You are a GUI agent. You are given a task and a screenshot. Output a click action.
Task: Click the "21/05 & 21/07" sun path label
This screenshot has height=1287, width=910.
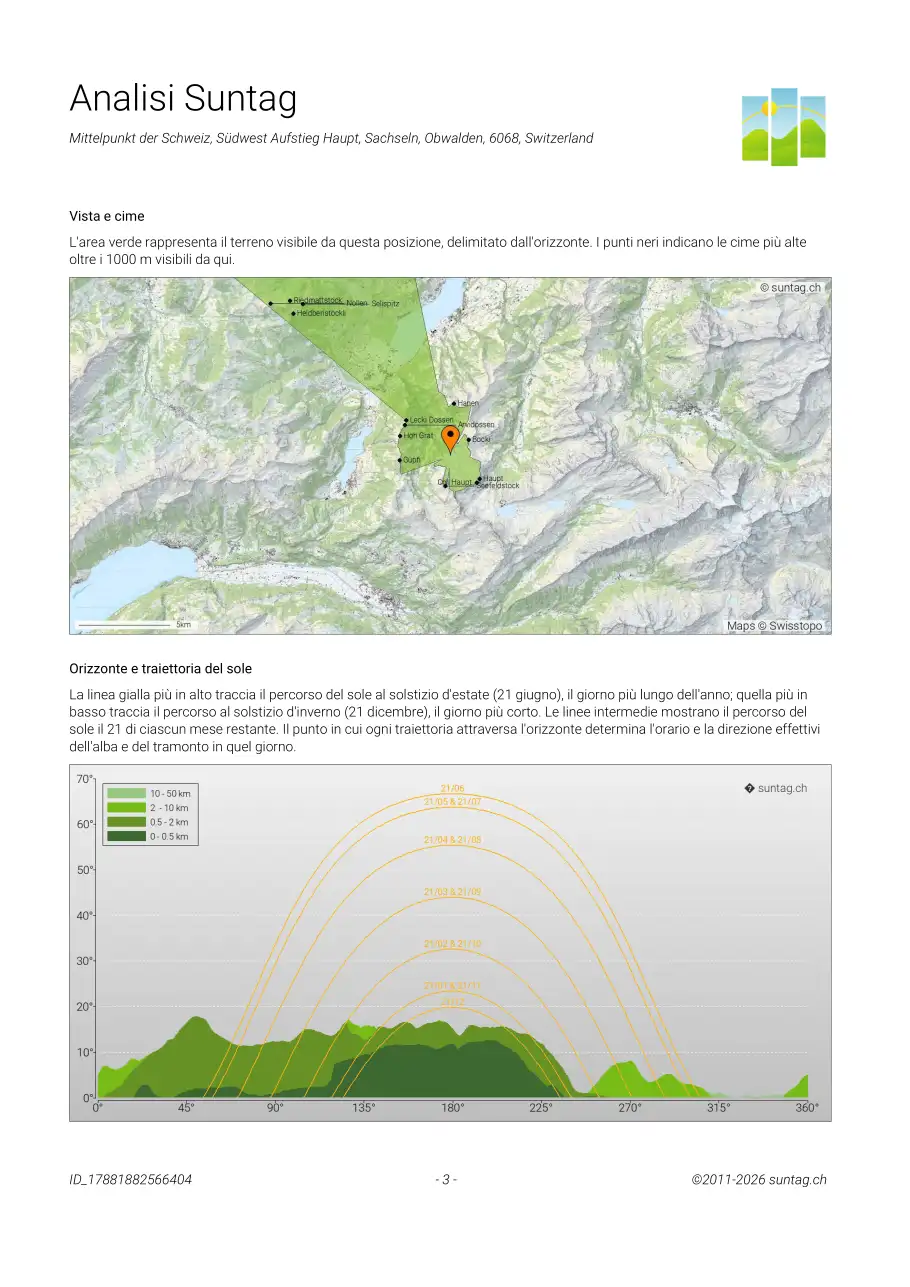click(452, 802)
